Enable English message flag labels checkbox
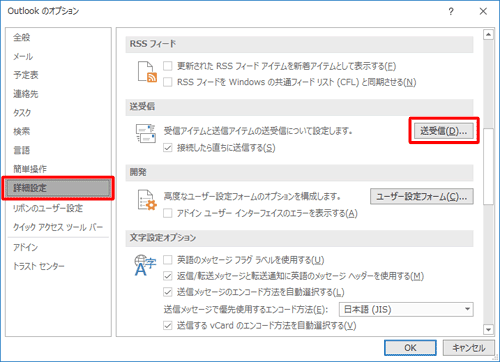Screen dimensions: 500x362 [168, 260]
